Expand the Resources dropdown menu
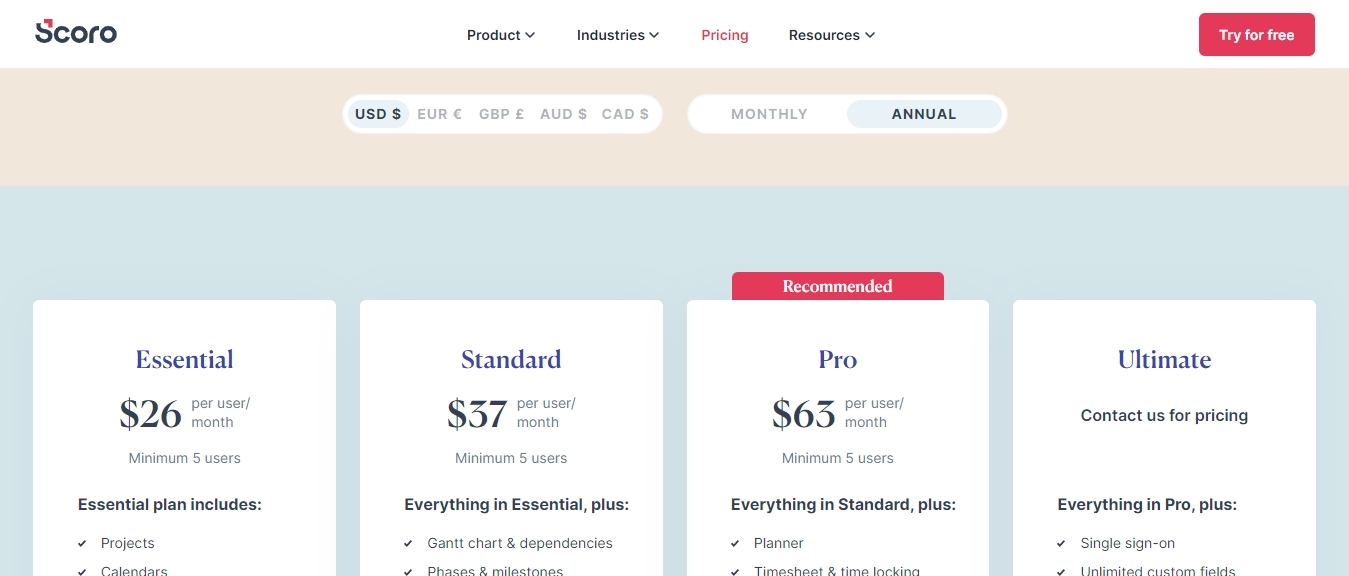 point(832,35)
